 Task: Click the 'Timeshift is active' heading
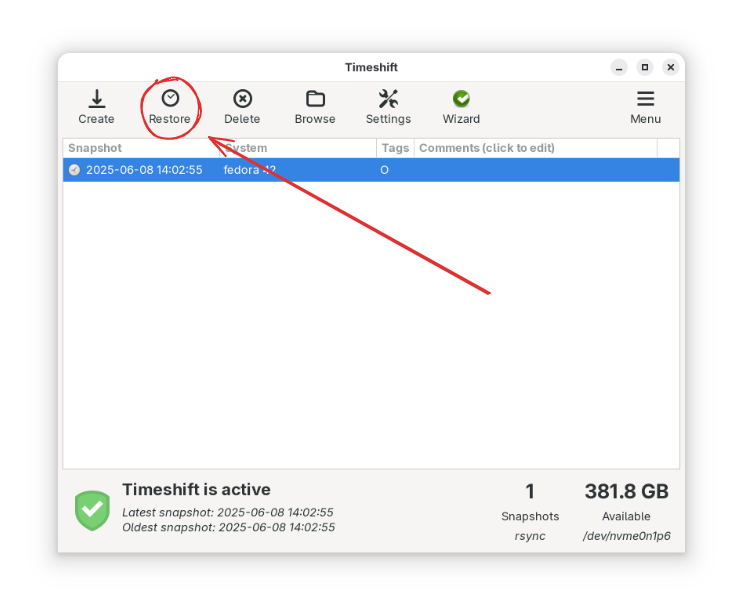click(196, 489)
